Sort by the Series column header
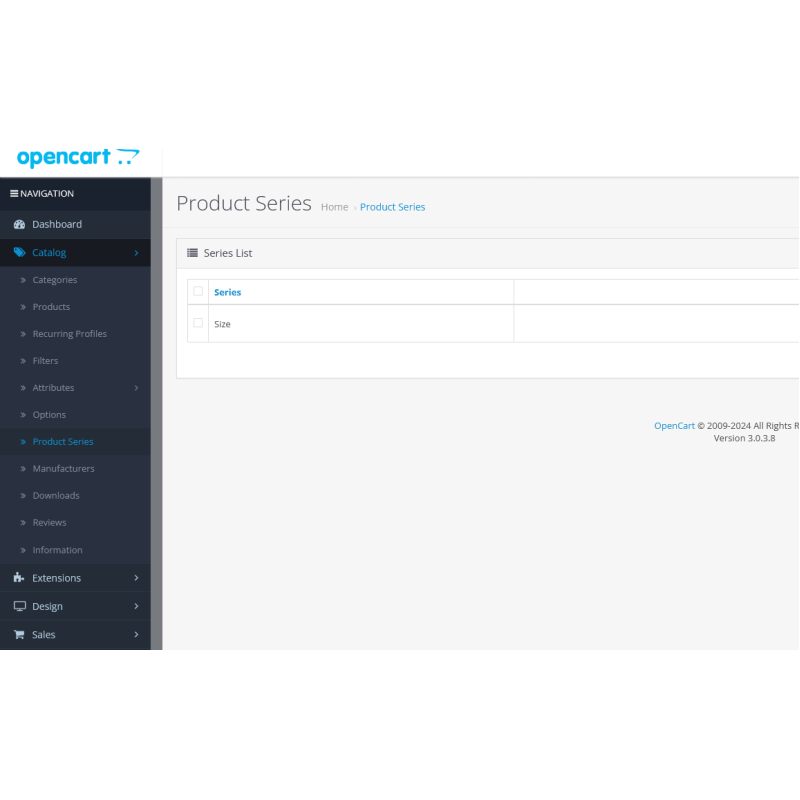The image size is (800, 800). 227,292
